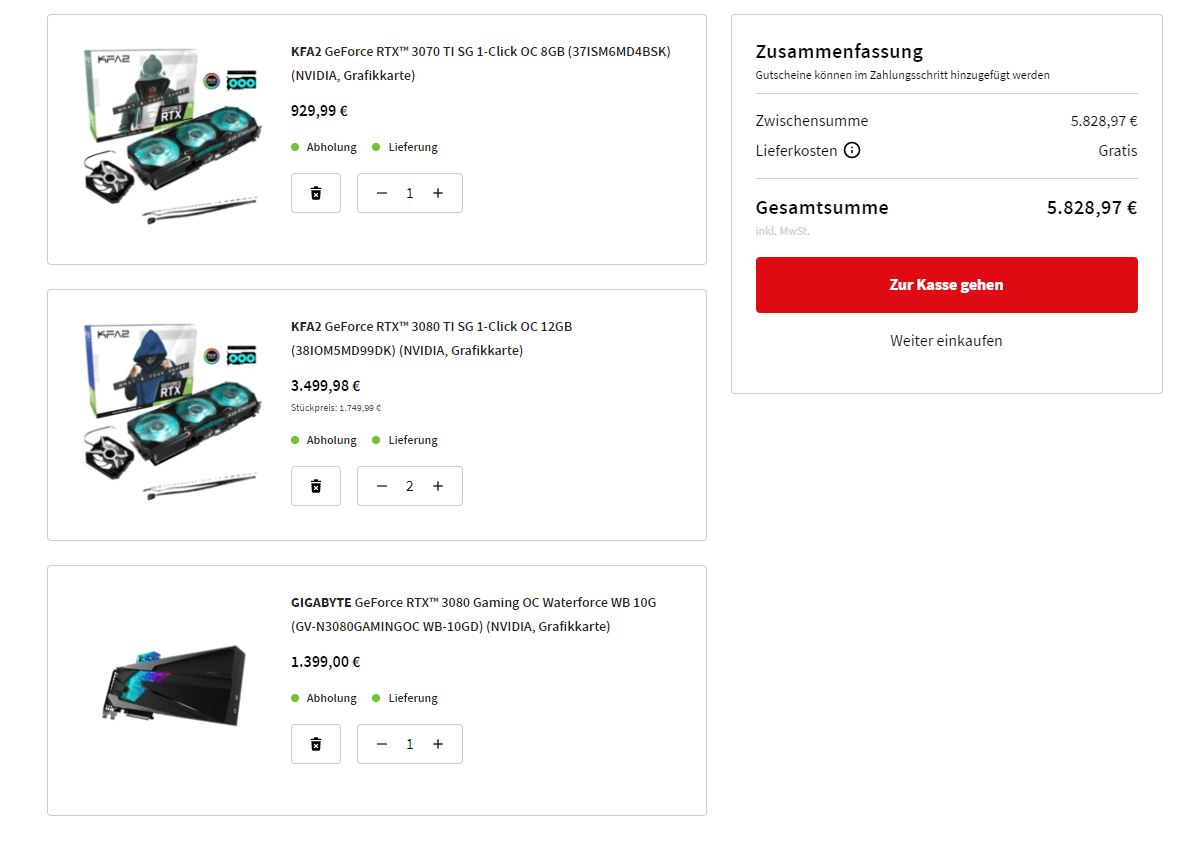
Task: Click quantity field of GIGABYTE RTX 3080
Action: coord(410,744)
